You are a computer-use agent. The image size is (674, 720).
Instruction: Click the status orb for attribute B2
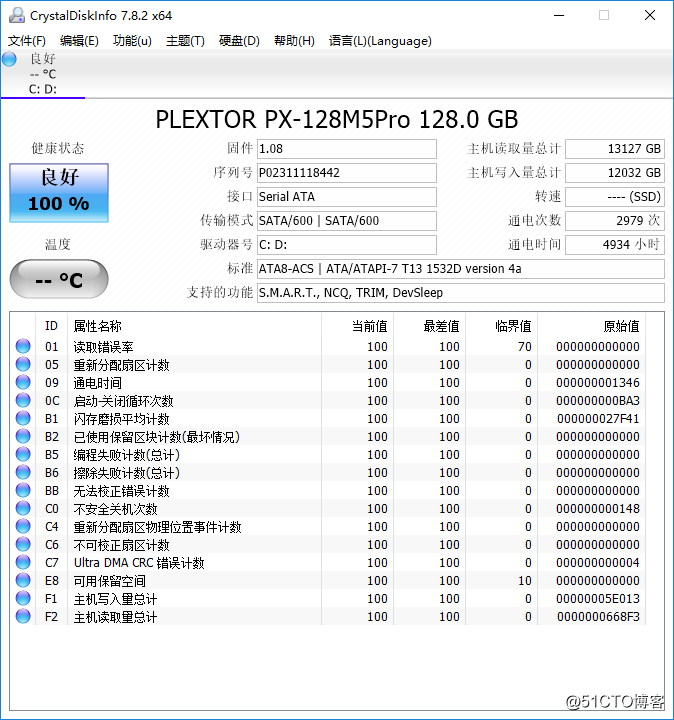coord(23,436)
